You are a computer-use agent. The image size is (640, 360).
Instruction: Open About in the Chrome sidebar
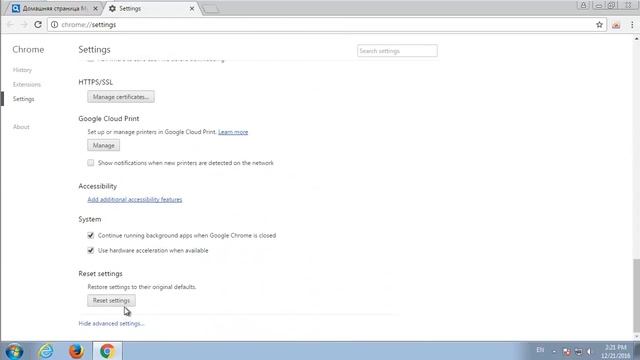point(21,127)
